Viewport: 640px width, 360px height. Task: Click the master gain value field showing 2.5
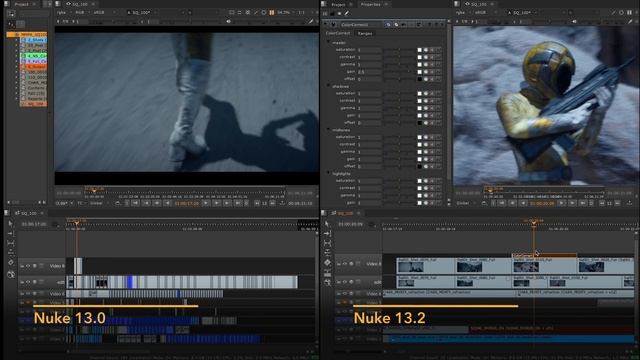[369, 72]
